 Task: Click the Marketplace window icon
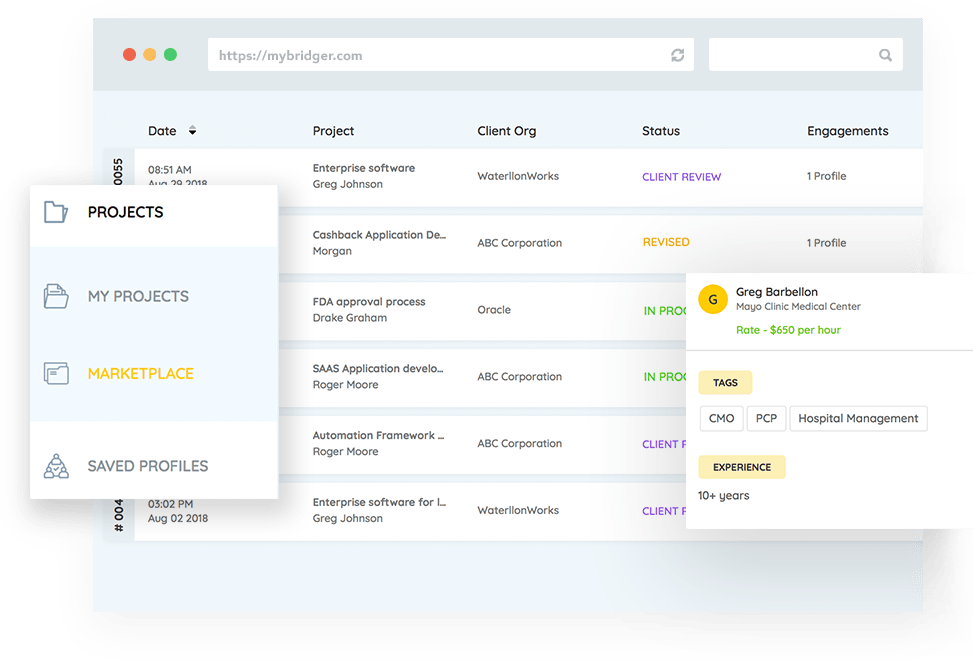[56, 374]
